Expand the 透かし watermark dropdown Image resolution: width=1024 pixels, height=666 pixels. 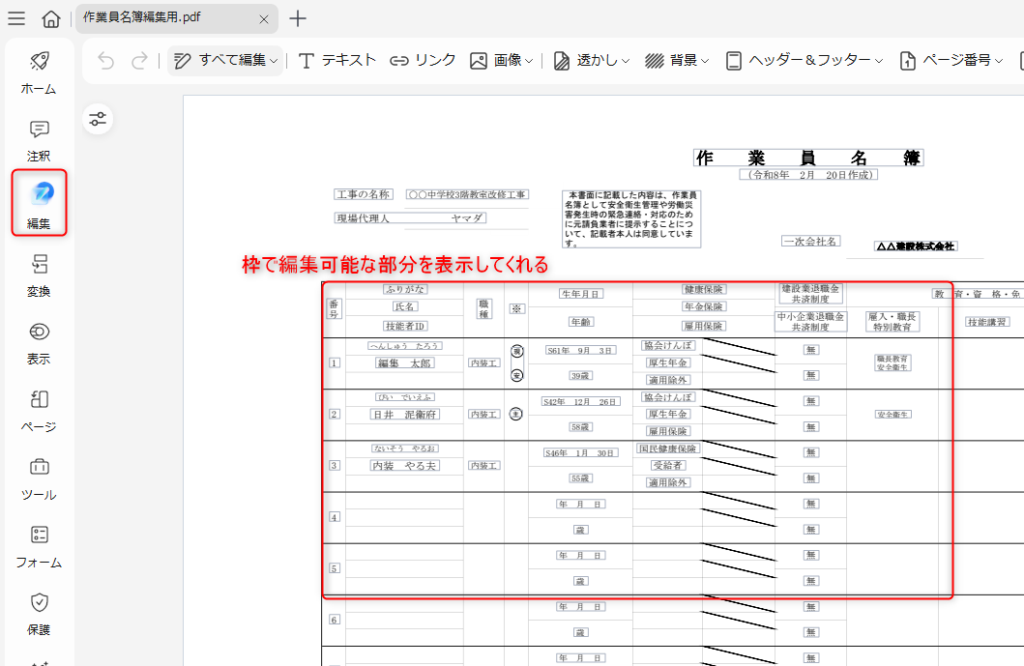(x=592, y=61)
